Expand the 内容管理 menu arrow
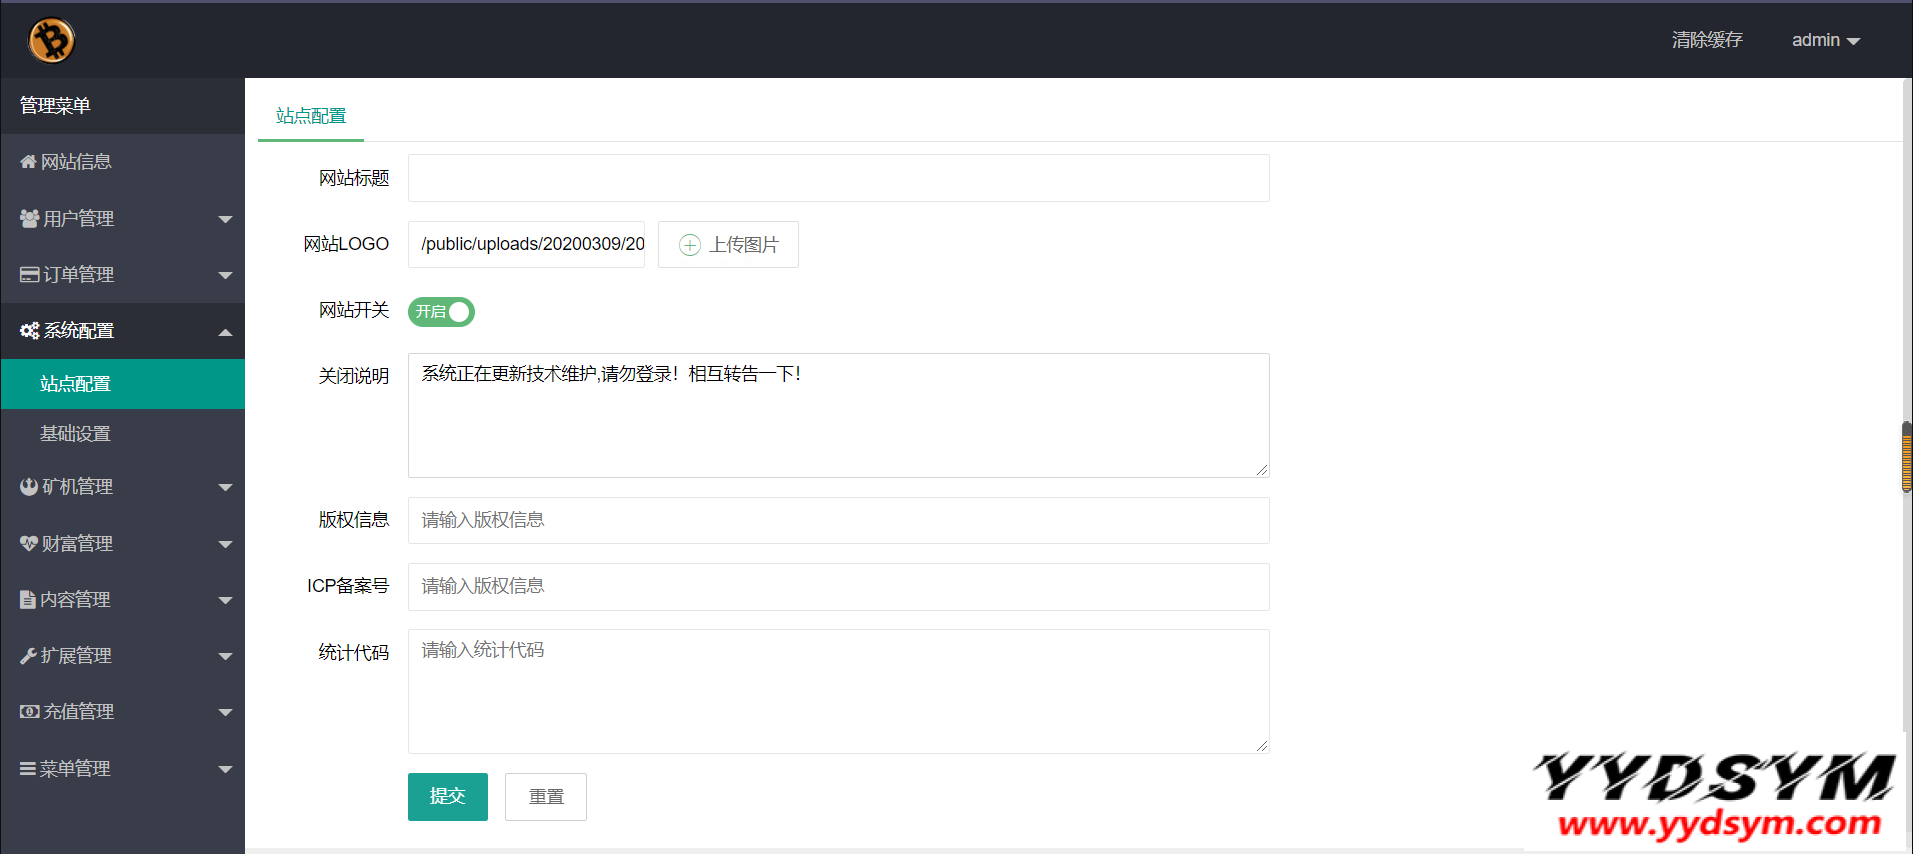Viewport: 1913px width, 854px height. pyautogui.click(x=225, y=600)
